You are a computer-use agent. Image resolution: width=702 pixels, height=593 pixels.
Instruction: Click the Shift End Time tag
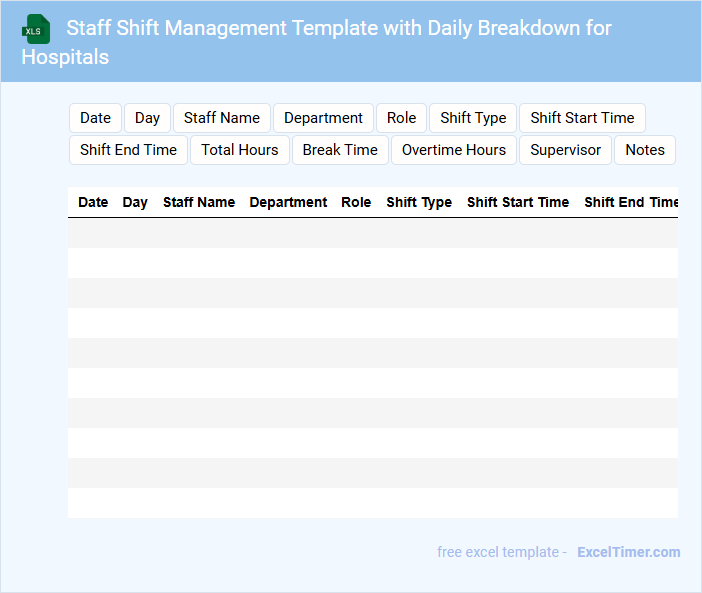[x=128, y=150]
